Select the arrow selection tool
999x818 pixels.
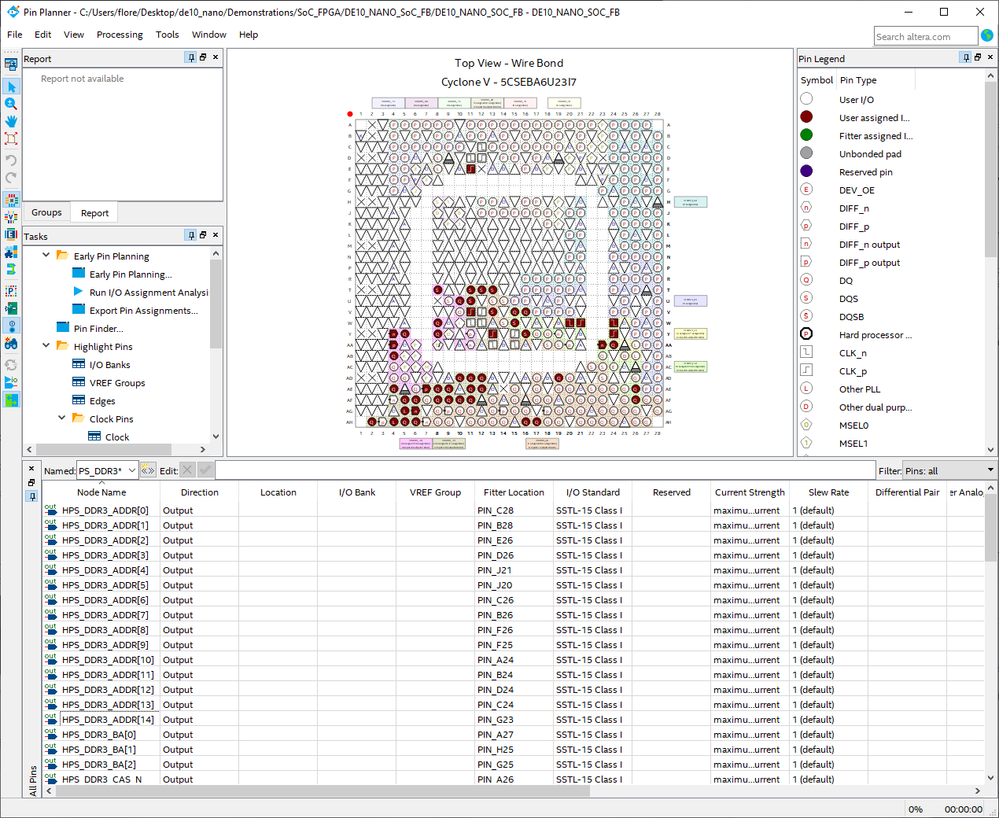coord(11,87)
